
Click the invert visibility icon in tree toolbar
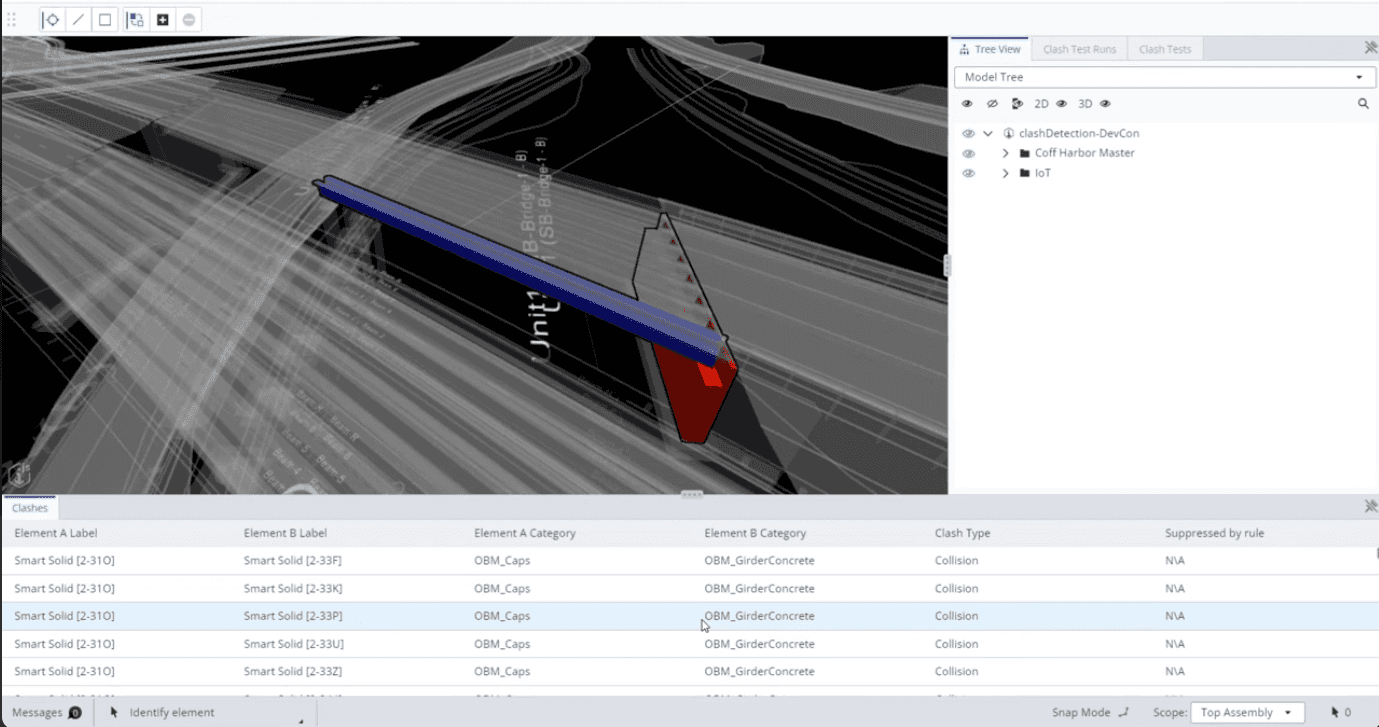[x=1017, y=104]
